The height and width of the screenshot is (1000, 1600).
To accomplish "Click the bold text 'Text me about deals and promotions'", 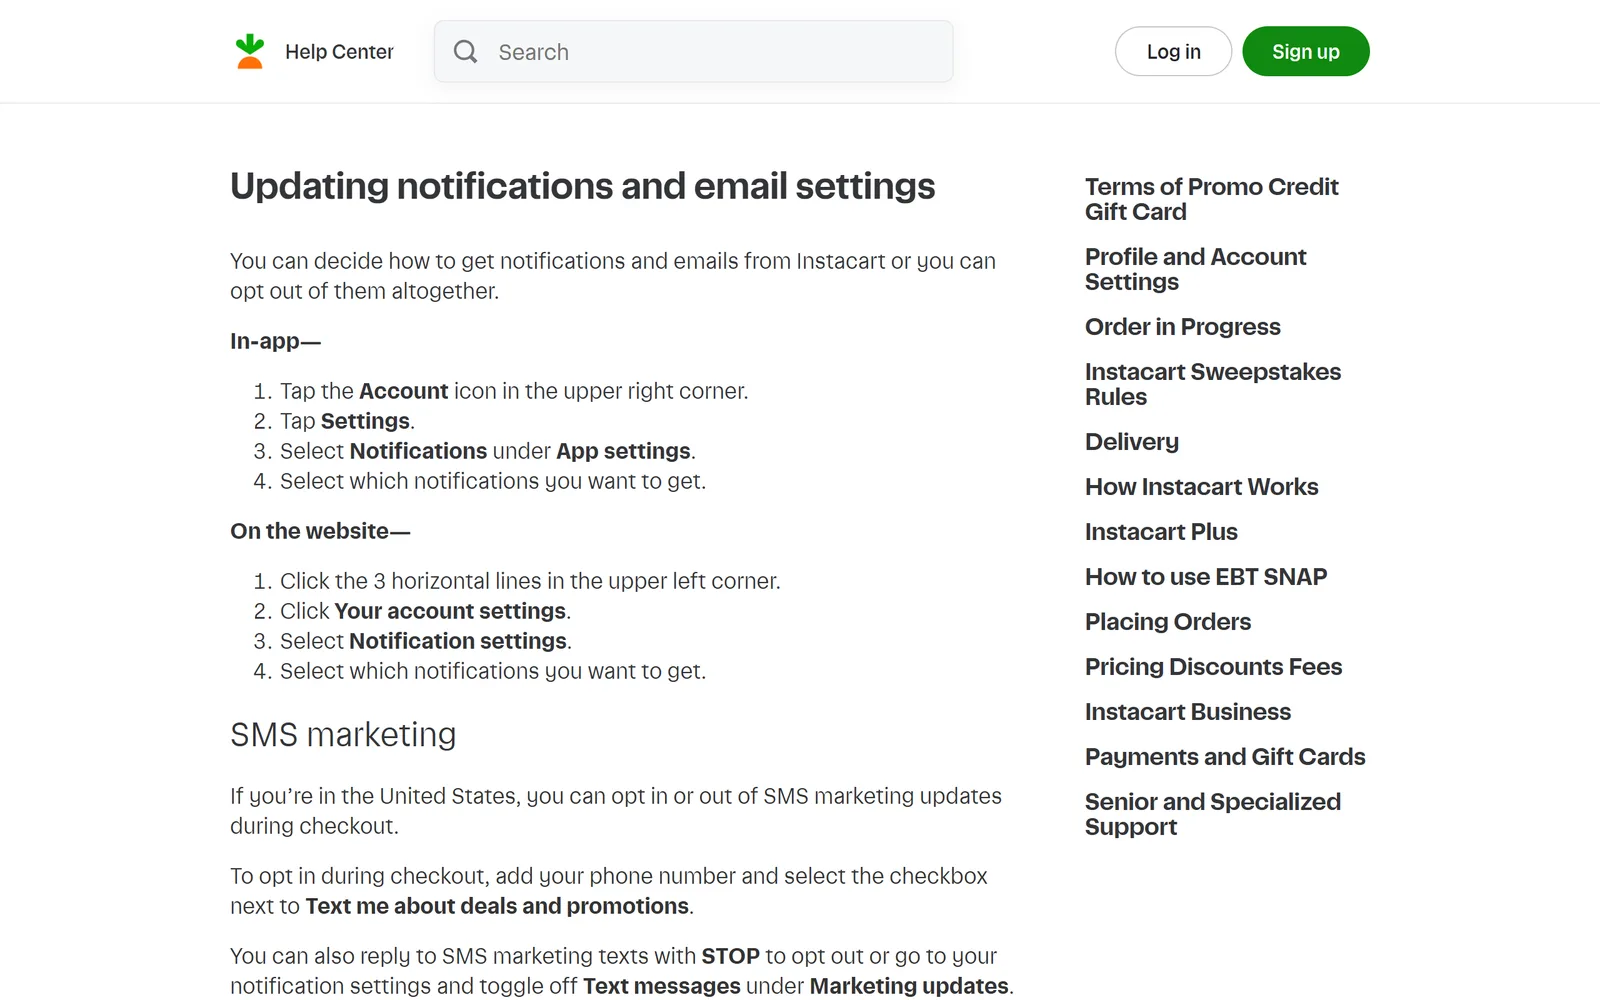I will [497, 906].
